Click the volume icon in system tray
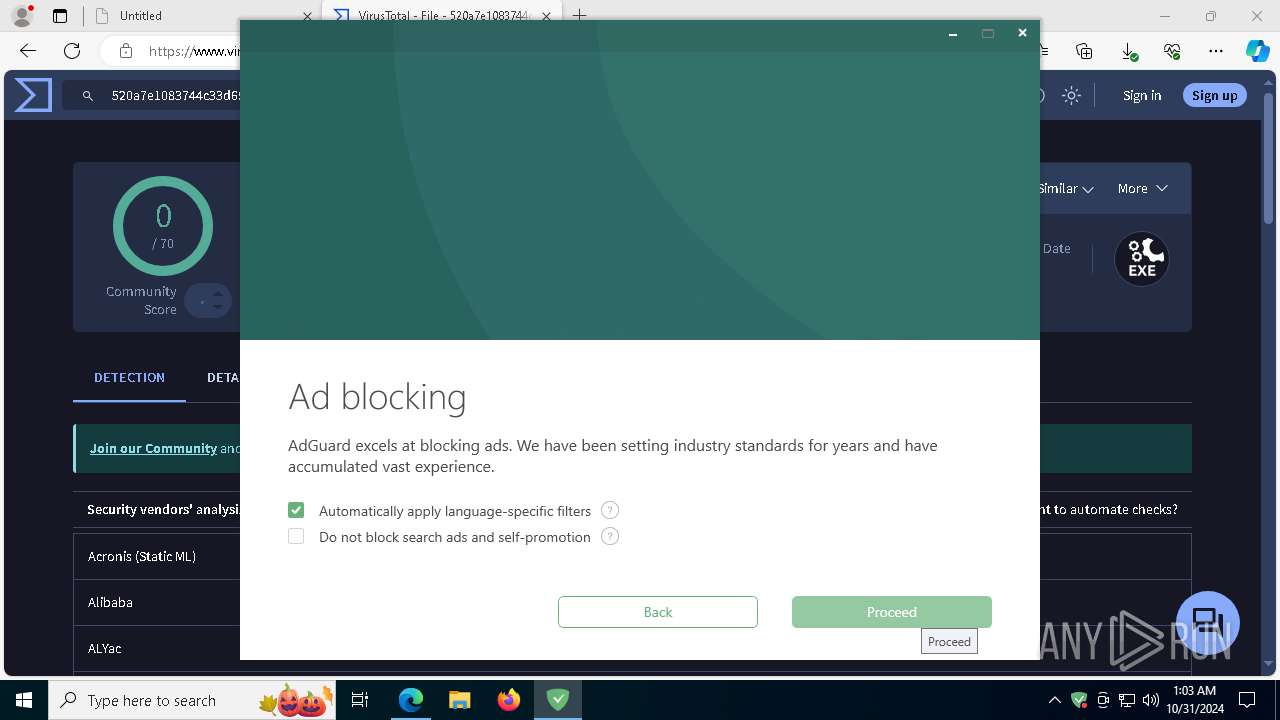This screenshot has height=720, width=1280. click(x=1151, y=700)
